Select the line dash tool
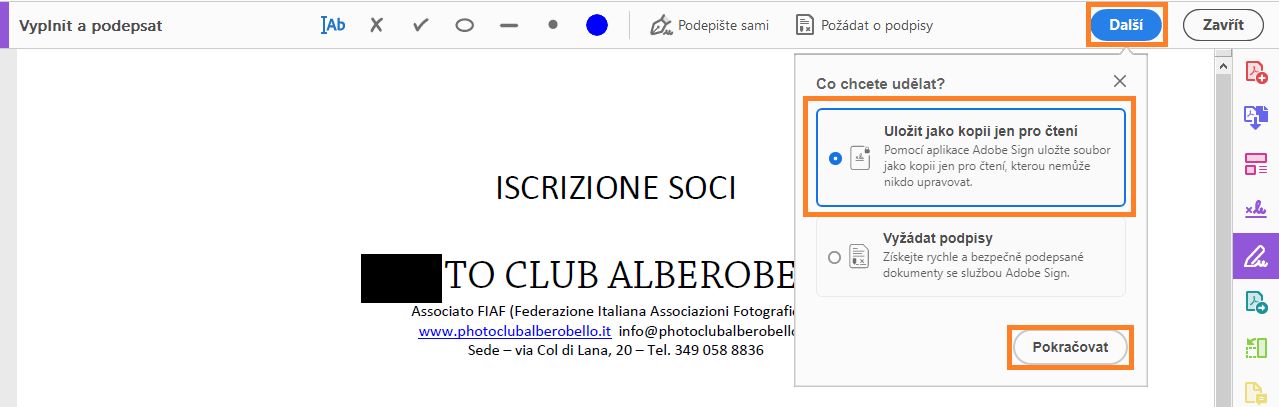1279x407 pixels. 508,25
